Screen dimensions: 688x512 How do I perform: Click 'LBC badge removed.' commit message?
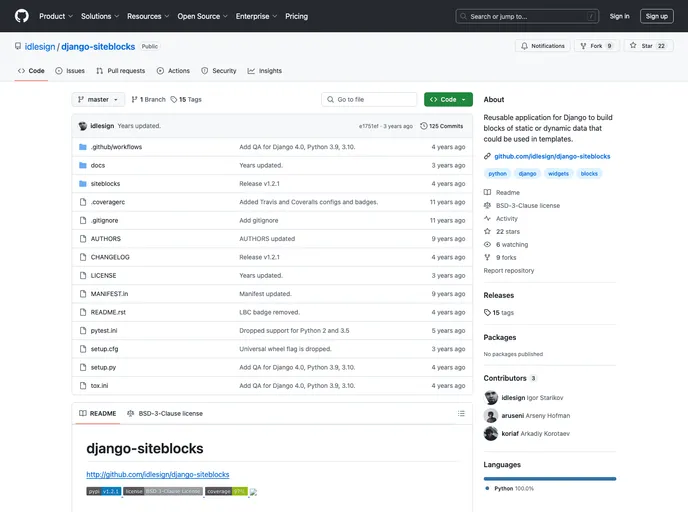point(269,312)
